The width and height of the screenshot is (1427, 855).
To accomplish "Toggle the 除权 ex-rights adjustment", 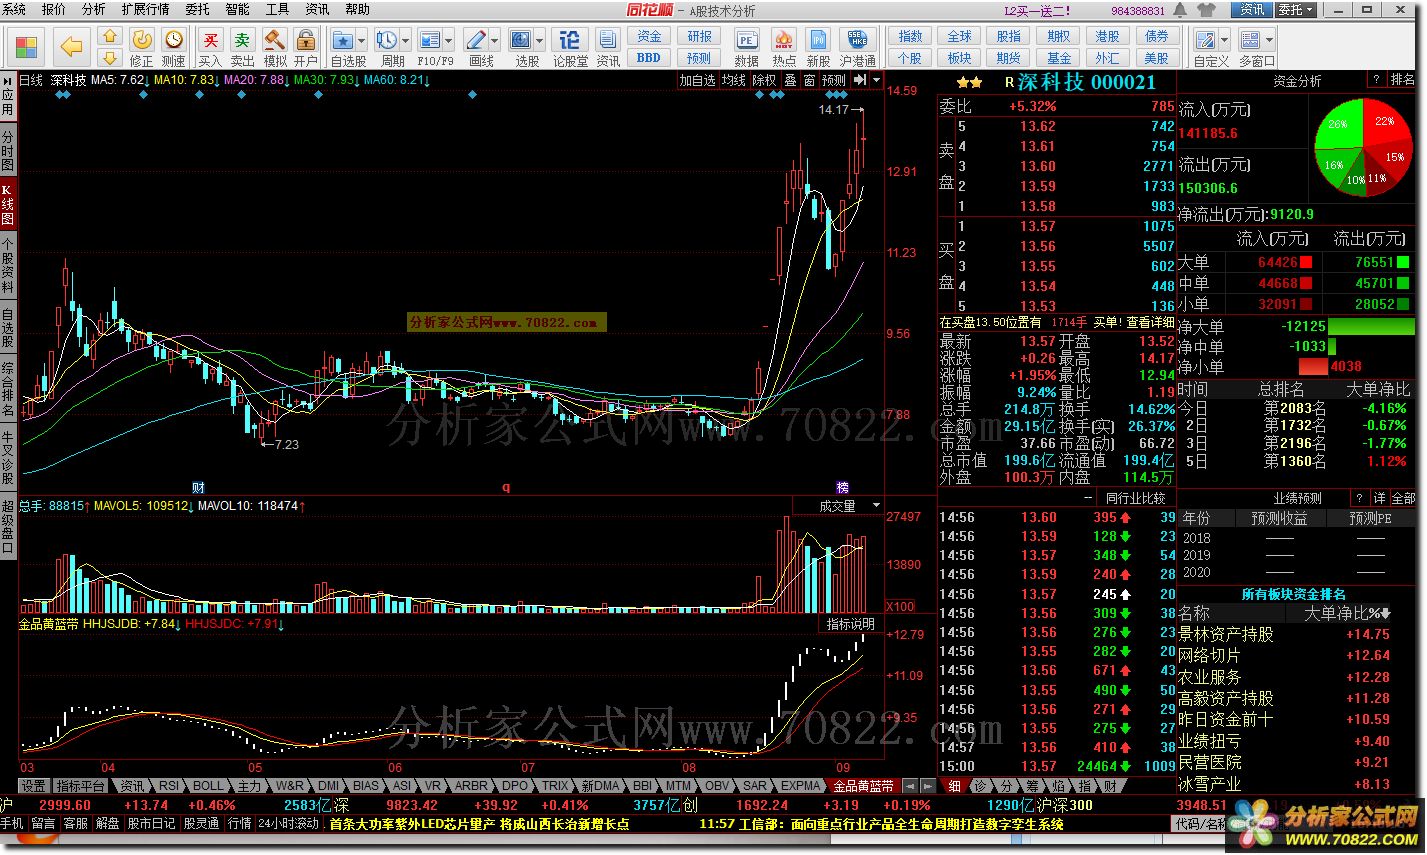I will (x=764, y=80).
